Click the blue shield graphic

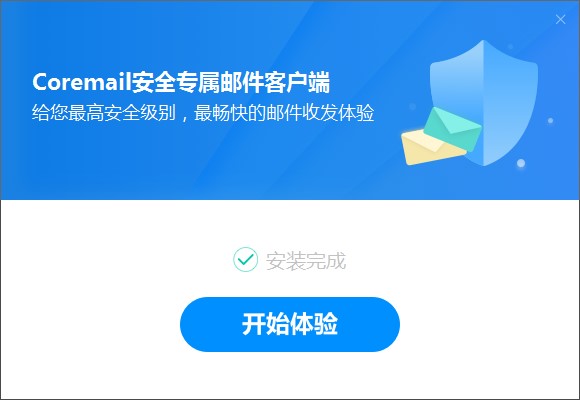click(484, 103)
